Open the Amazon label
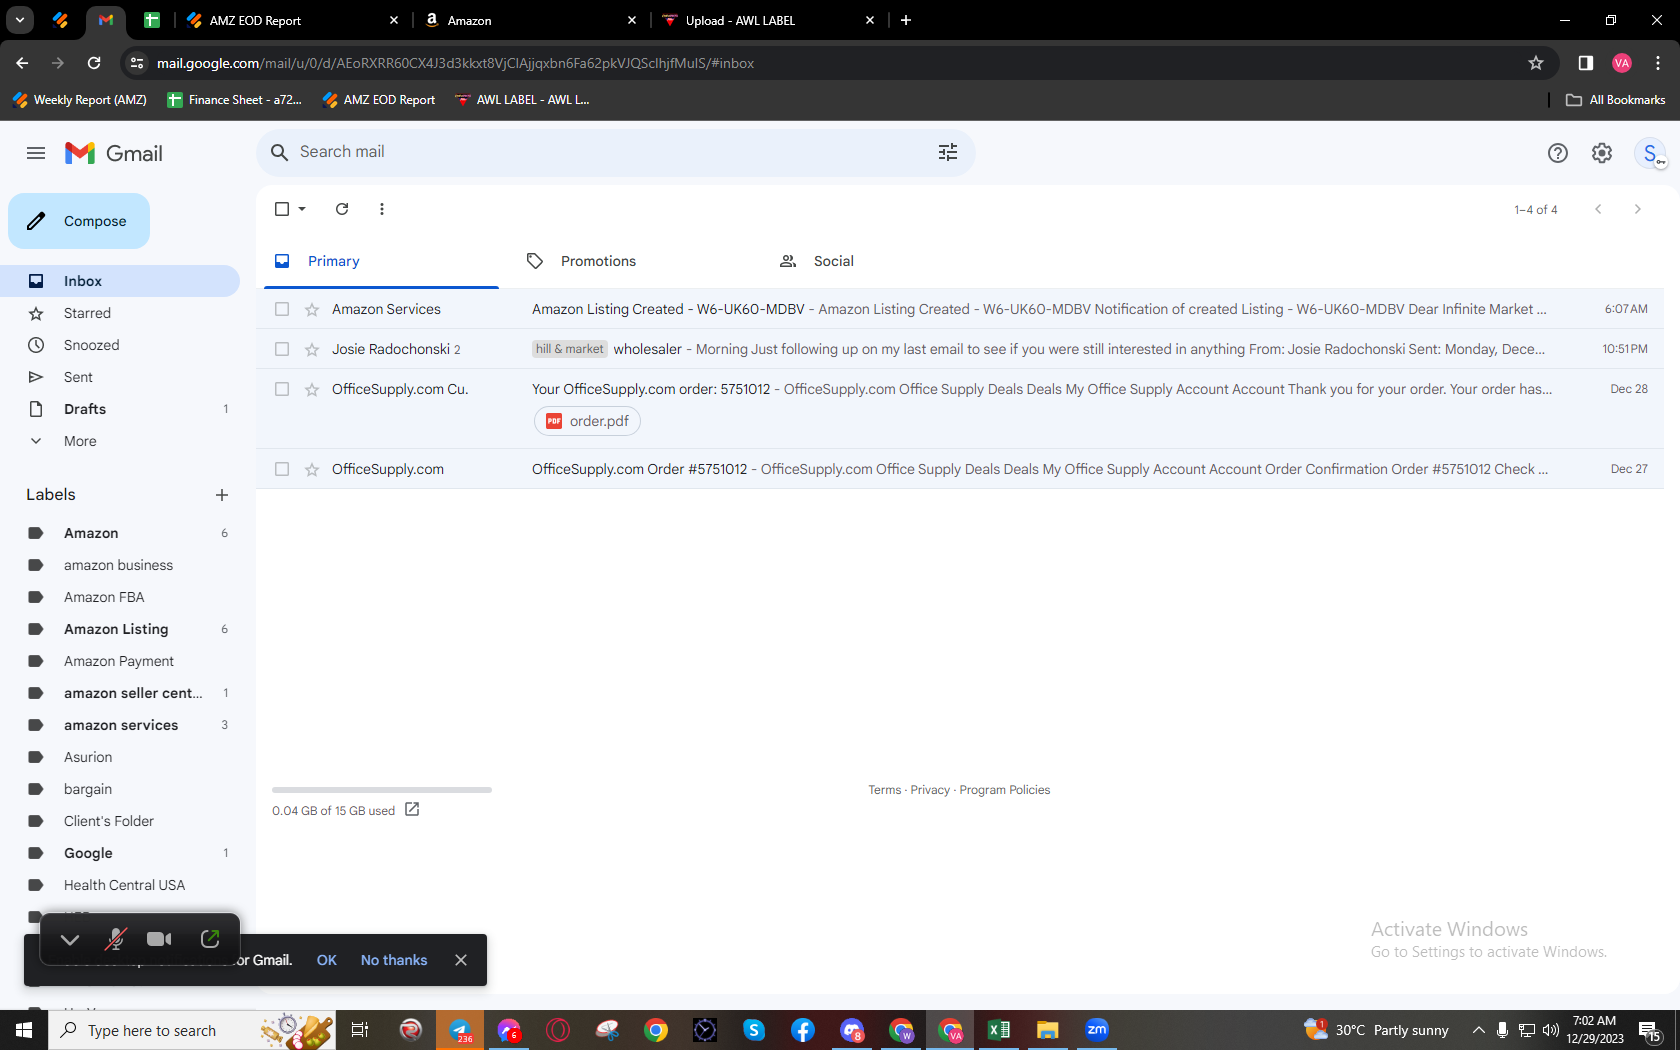The height and width of the screenshot is (1050, 1680). pos(120,533)
